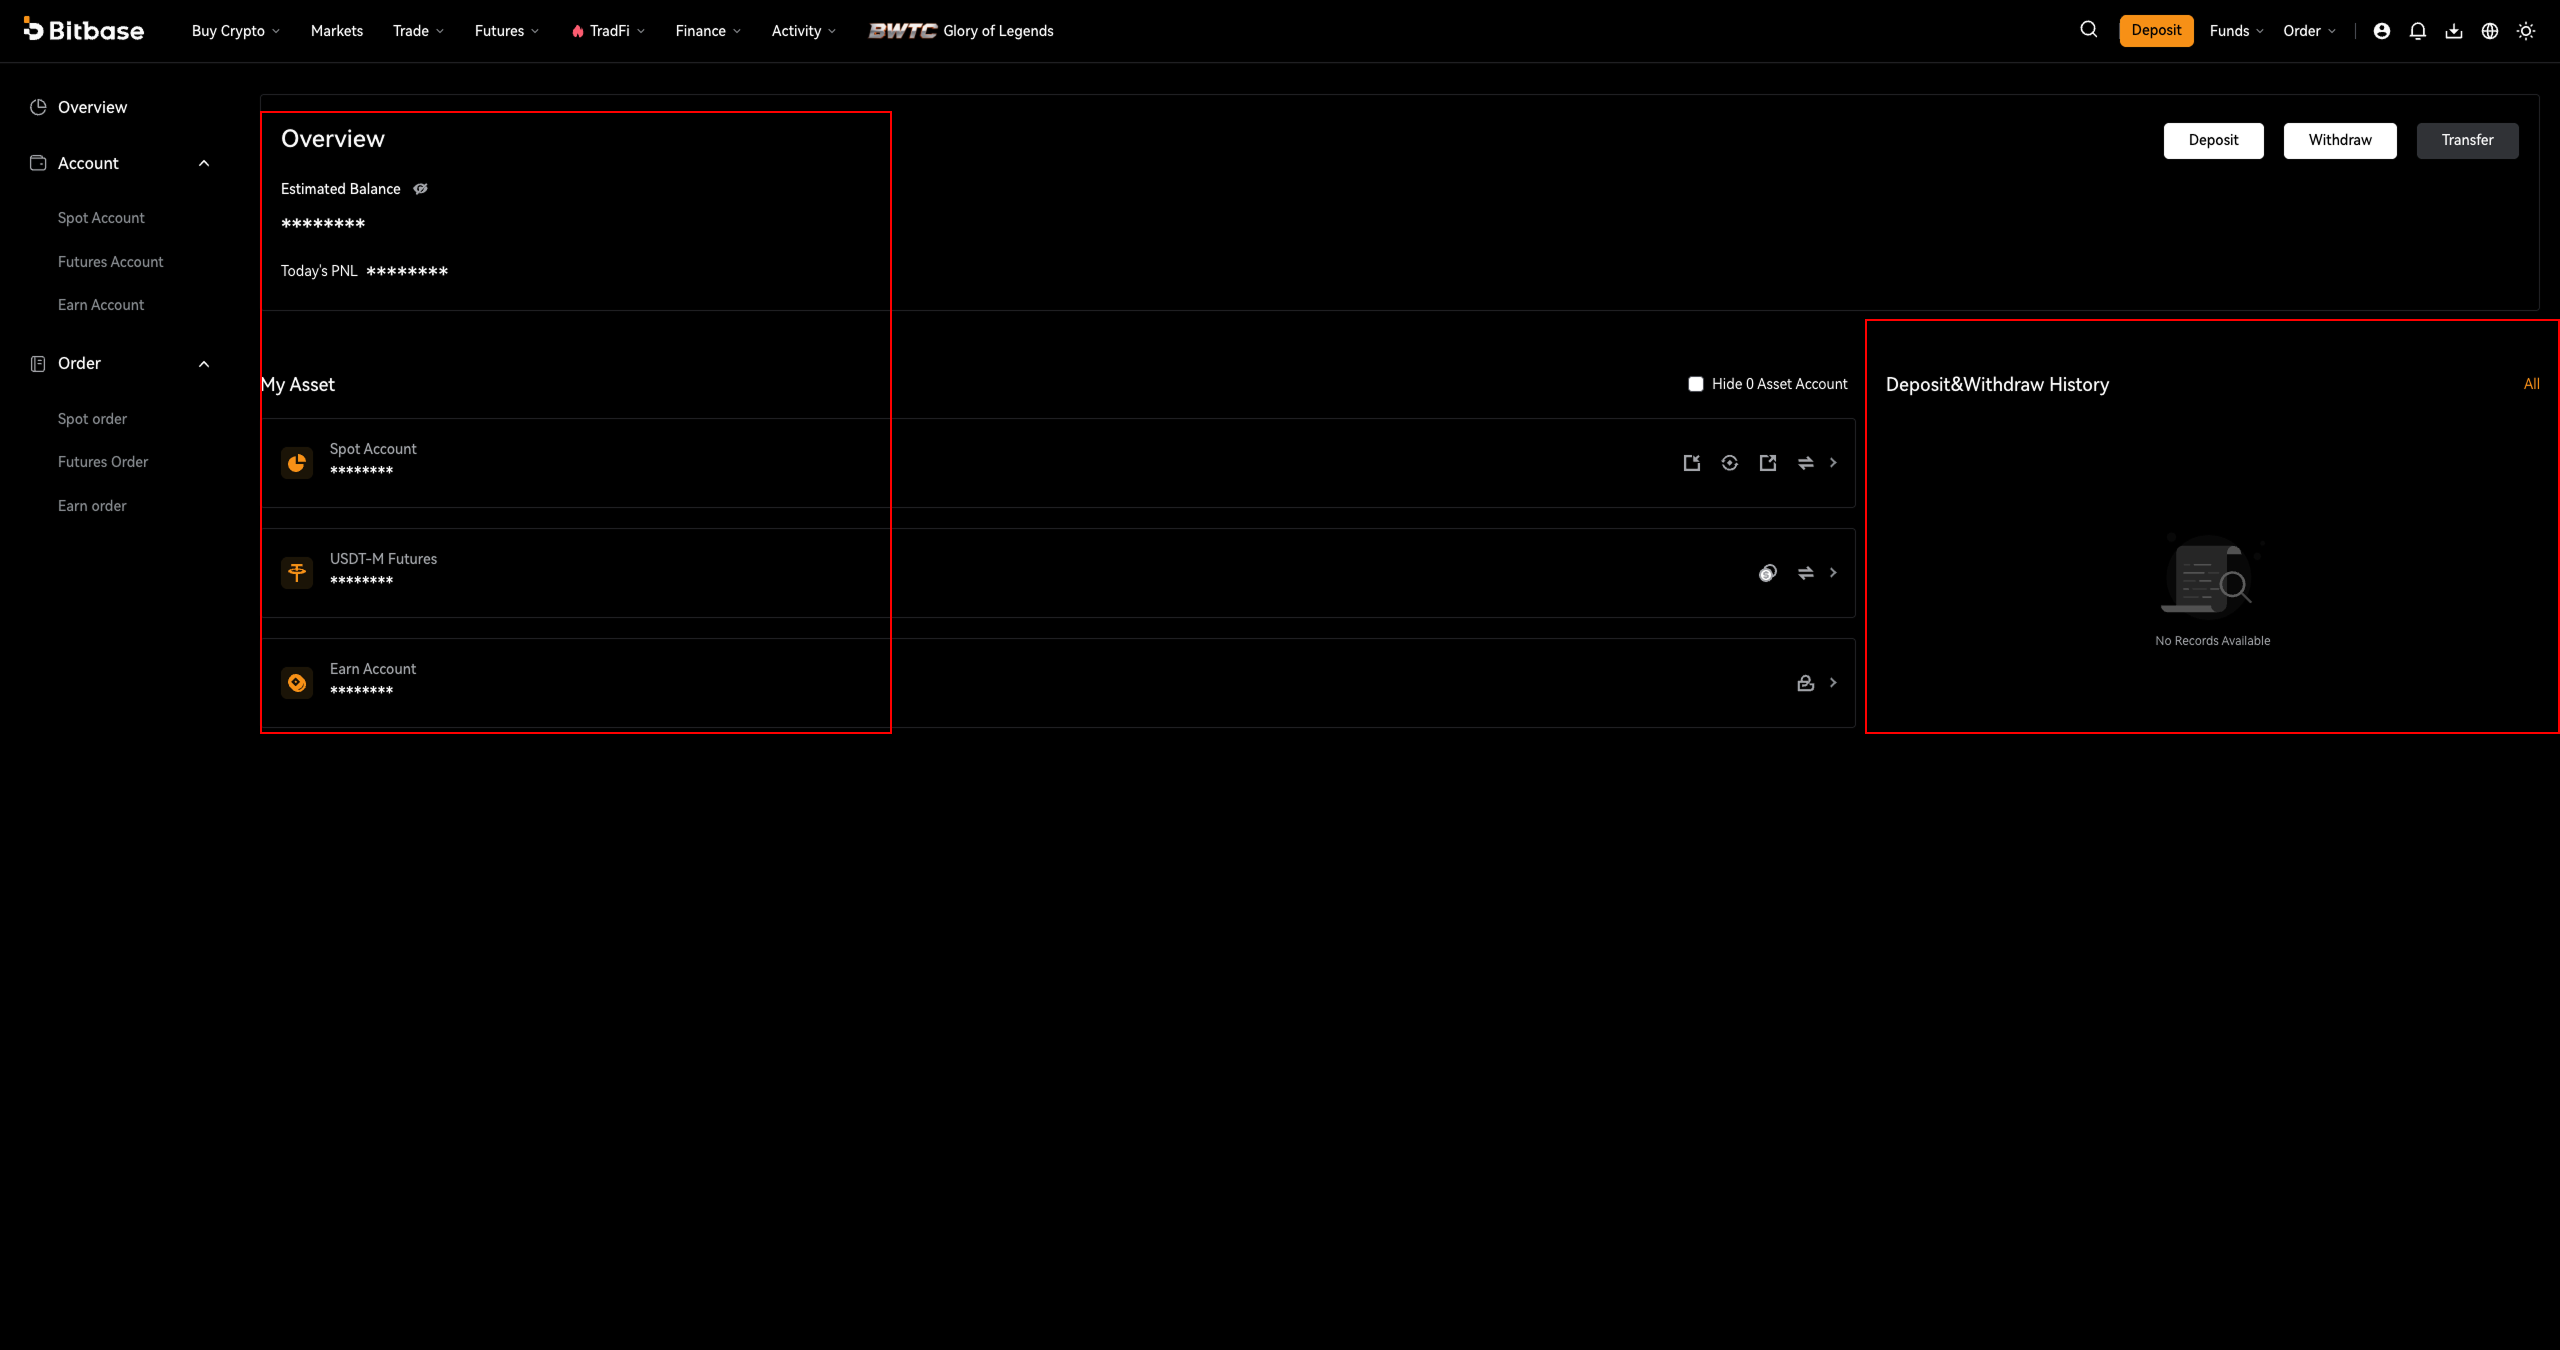Click the Today's PNL label
Viewport: 2560px width, 1350px height.
[x=319, y=271]
